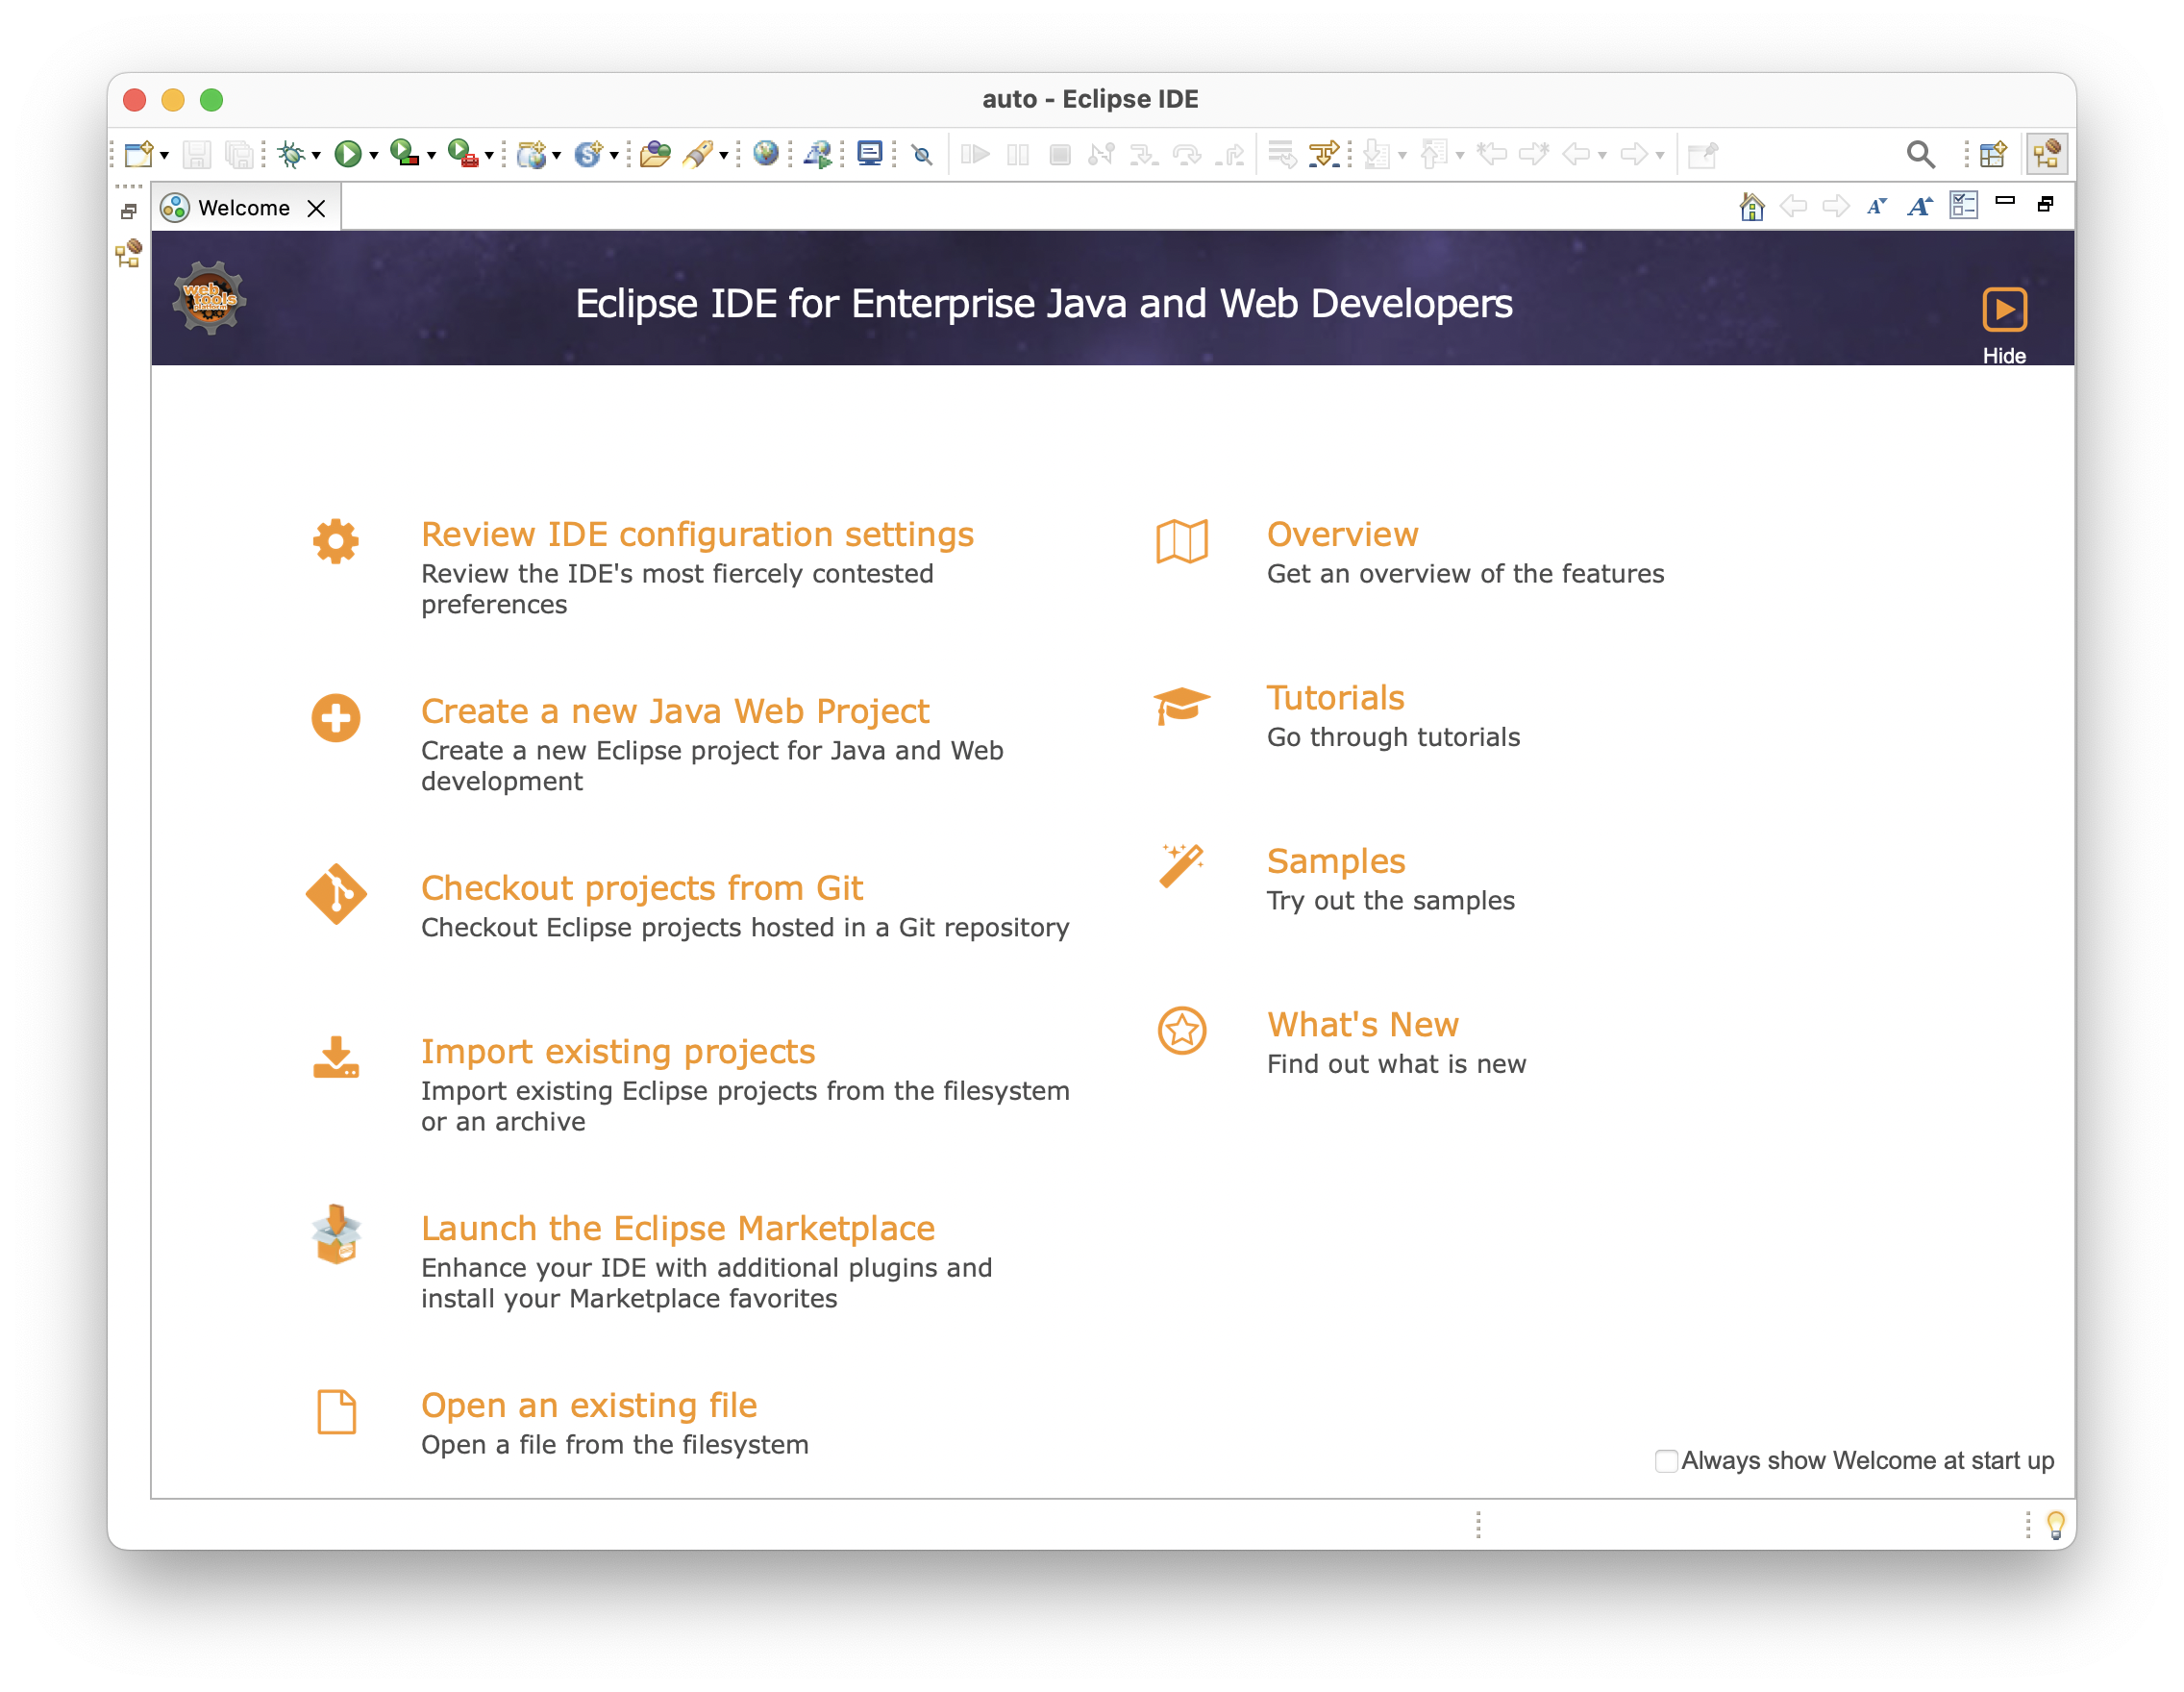
Task: Open the Customize page checklist icon
Action: click(x=1963, y=206)
